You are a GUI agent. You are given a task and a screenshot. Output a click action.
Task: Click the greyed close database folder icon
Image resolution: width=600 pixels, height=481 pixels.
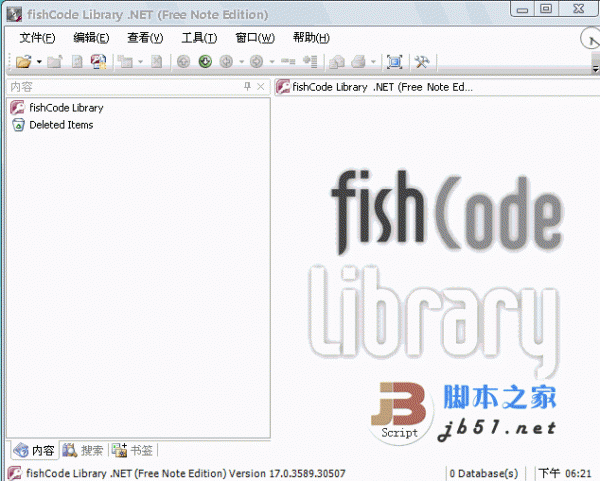(x=55, y=62)
